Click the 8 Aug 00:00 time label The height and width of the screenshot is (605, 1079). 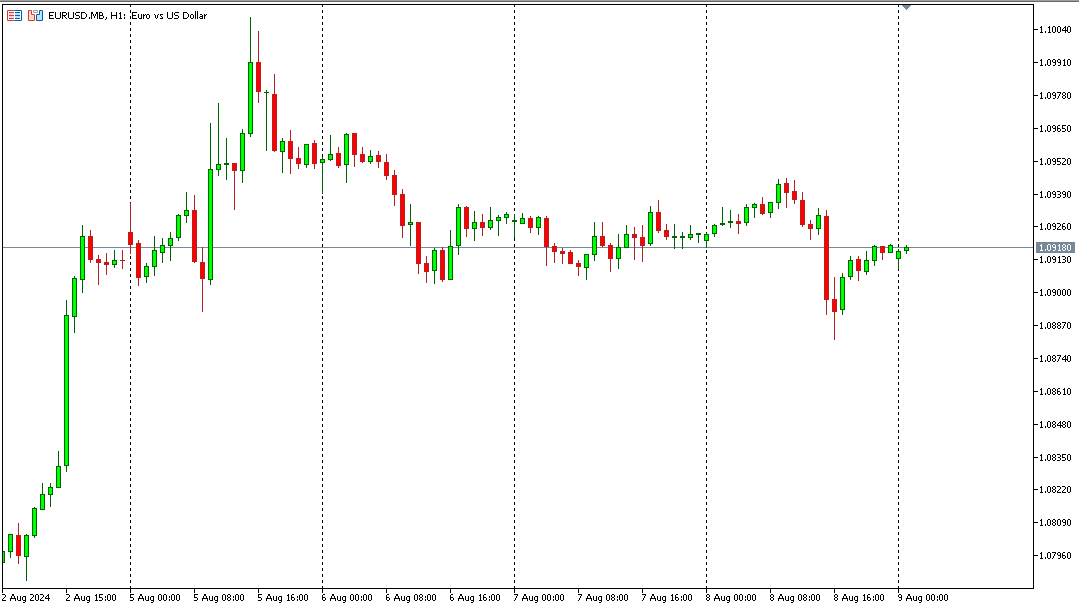[731, 597]
